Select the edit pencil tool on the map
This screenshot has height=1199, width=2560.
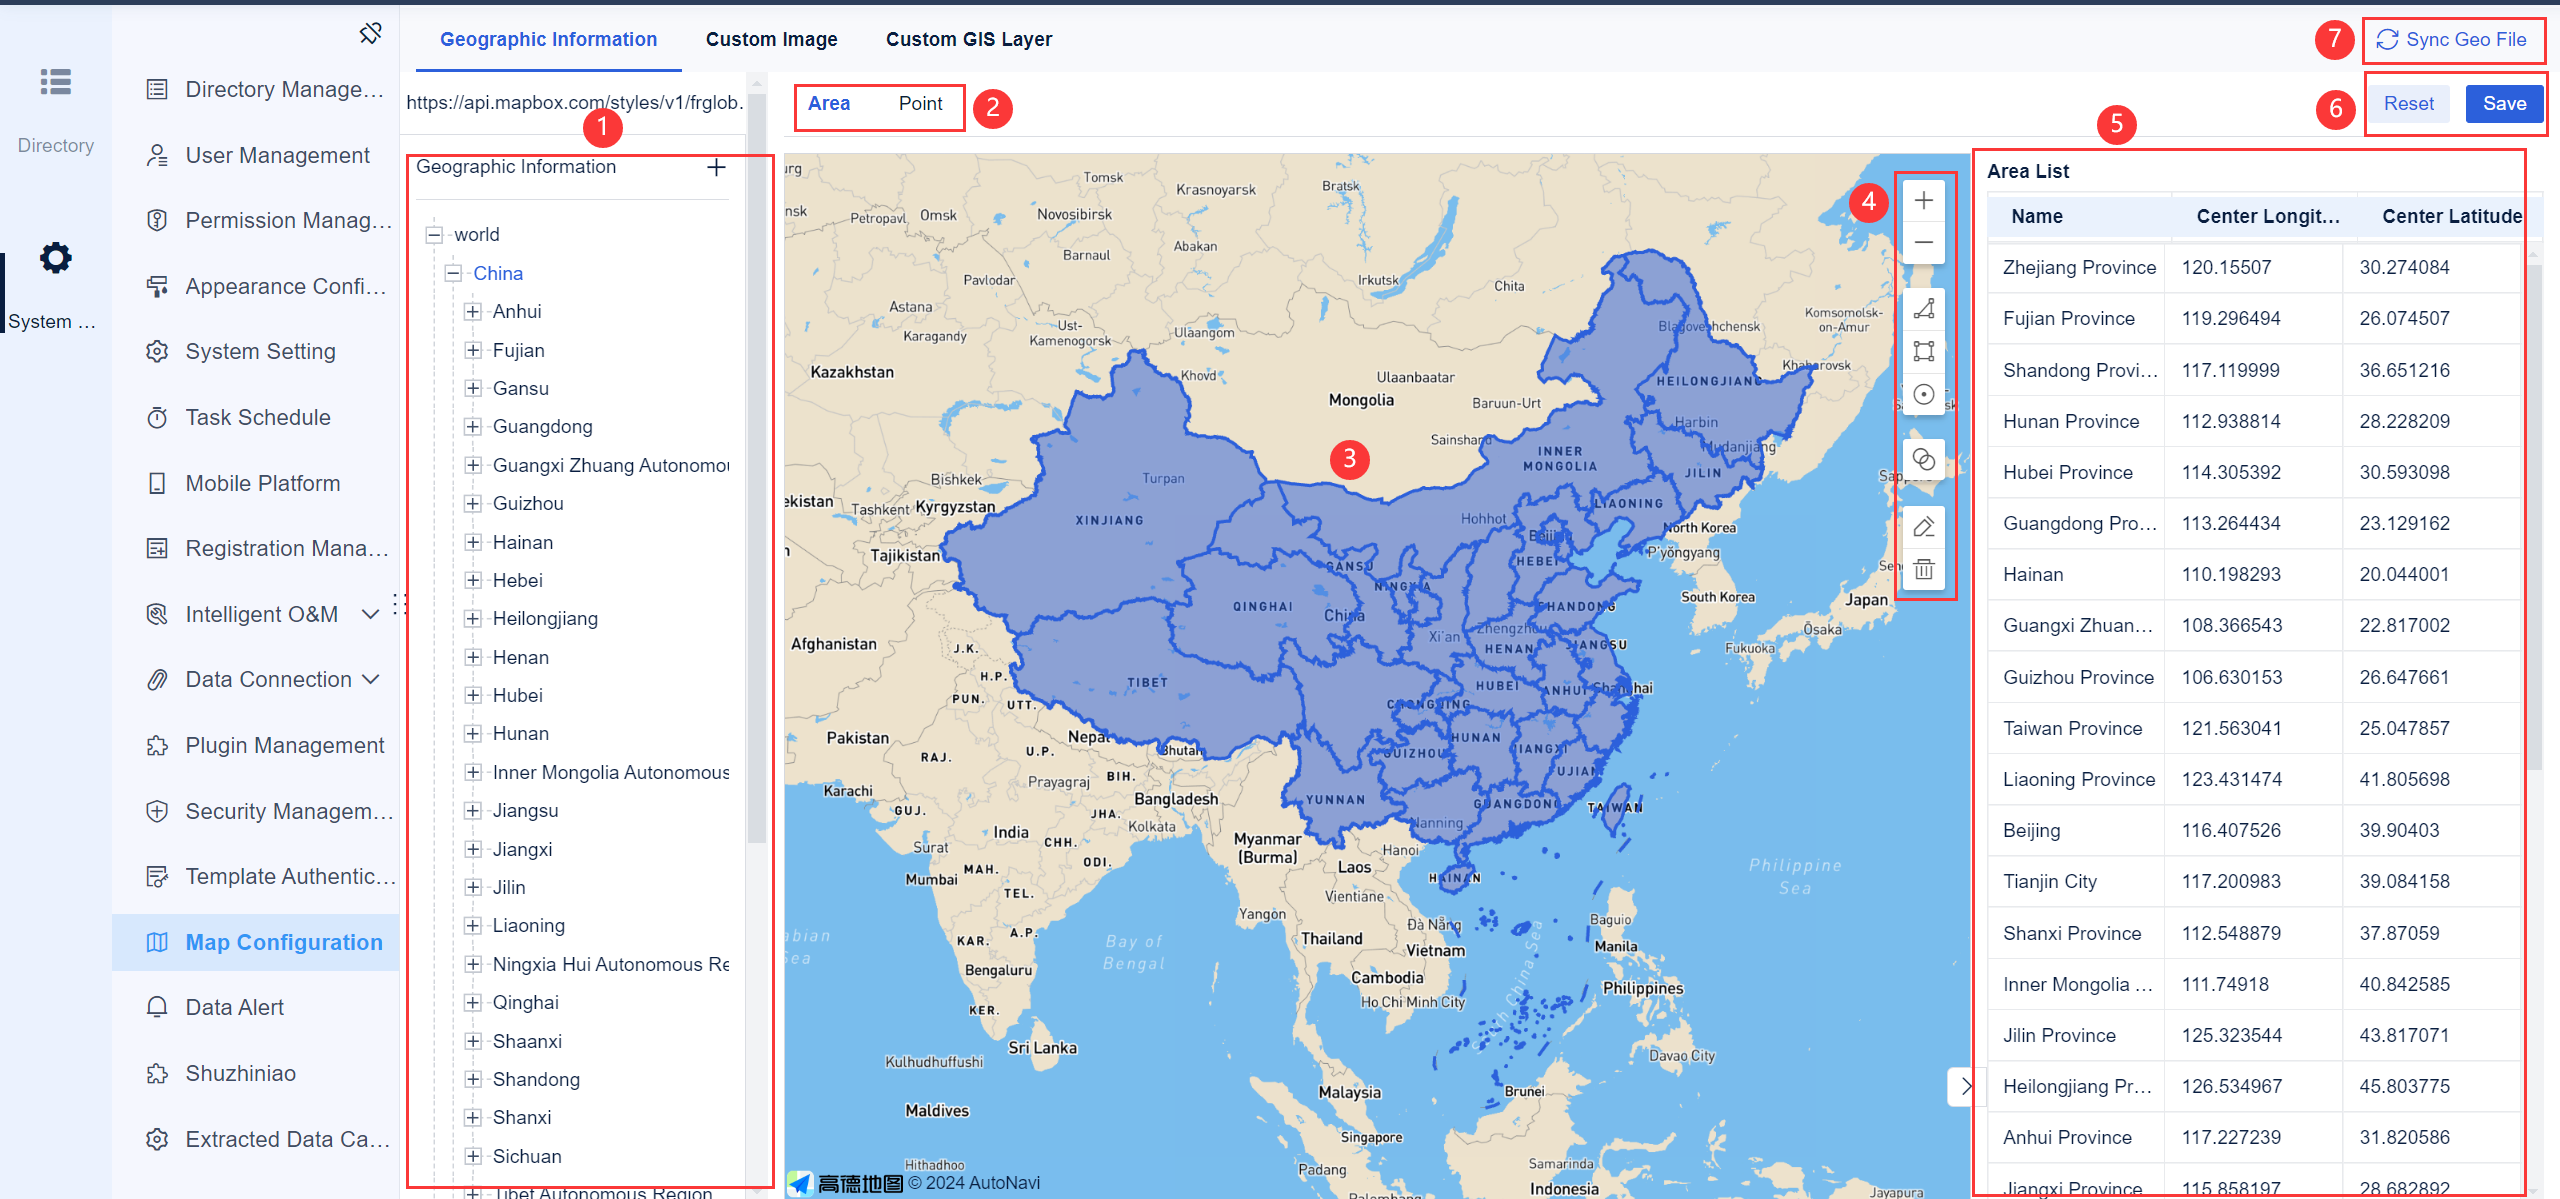[1923, 526]
